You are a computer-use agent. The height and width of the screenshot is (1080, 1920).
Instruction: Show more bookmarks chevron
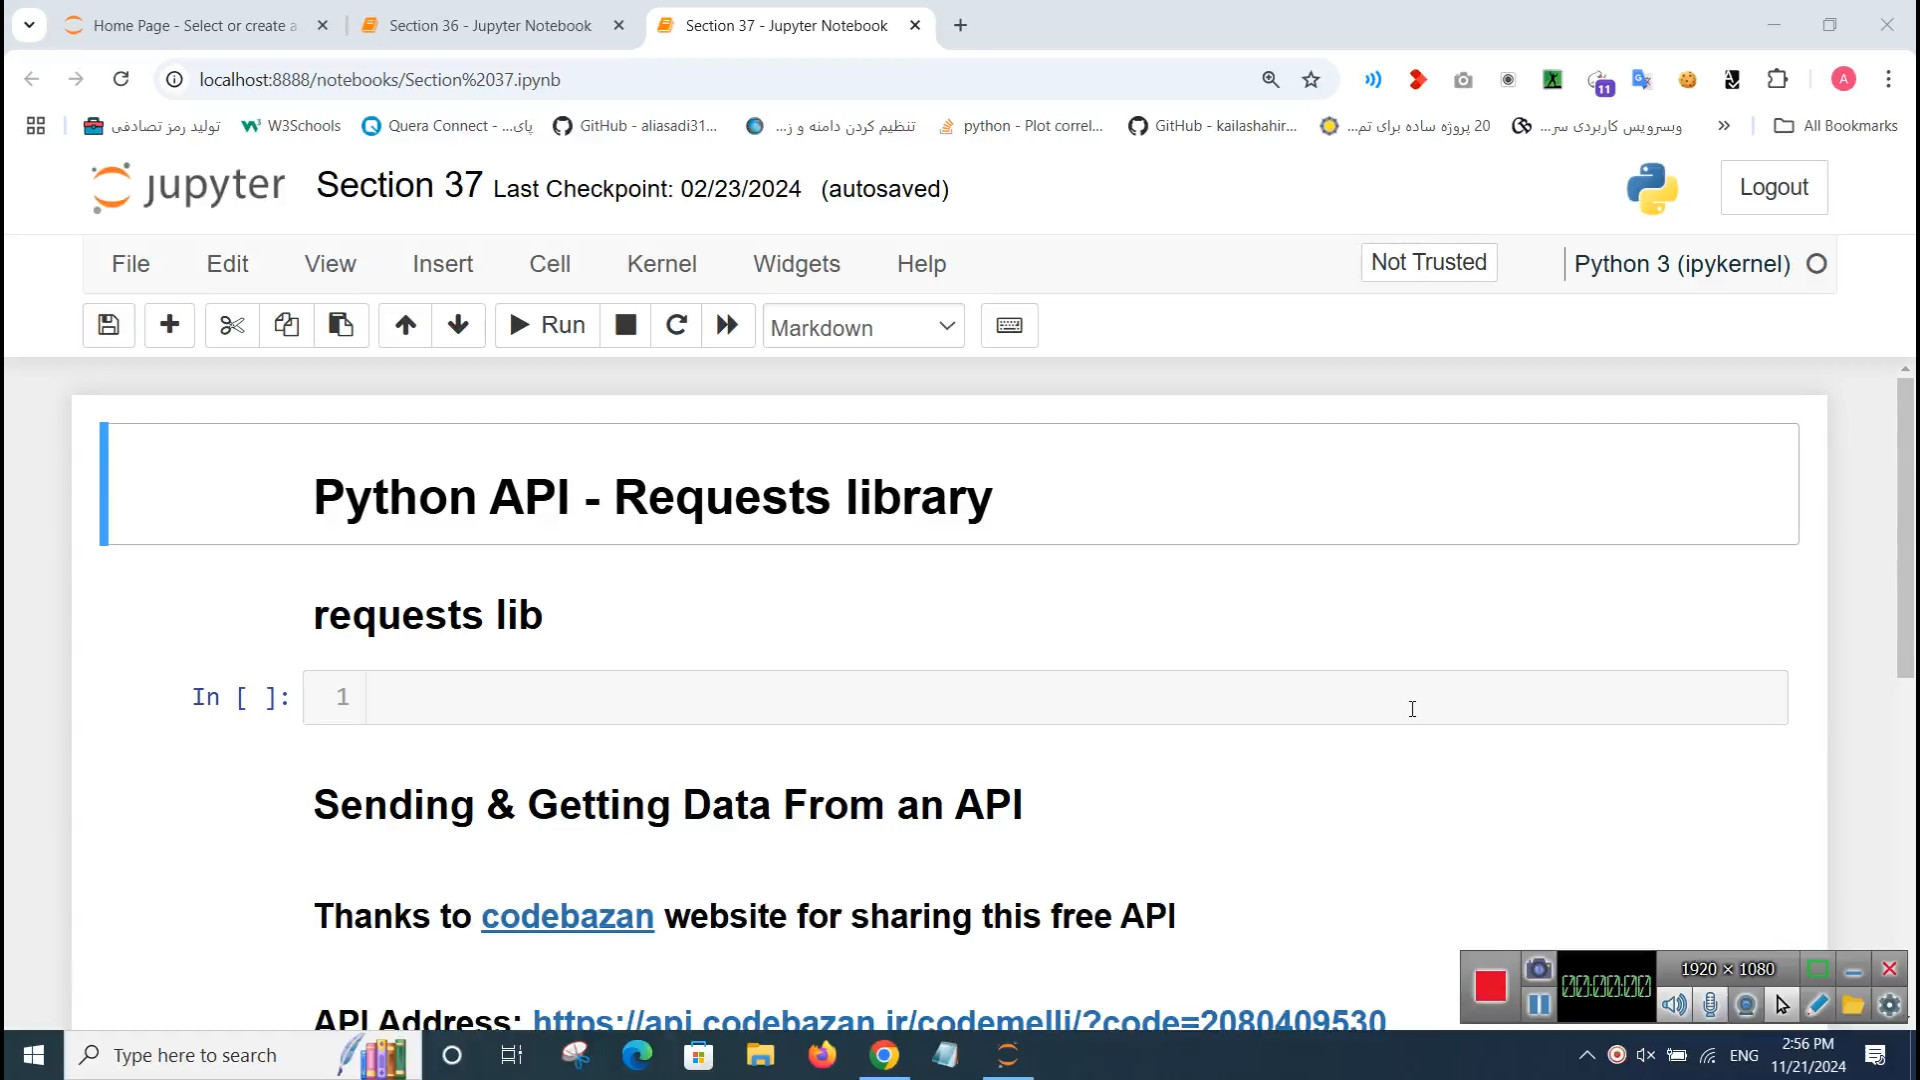(x=1724, y=126)
